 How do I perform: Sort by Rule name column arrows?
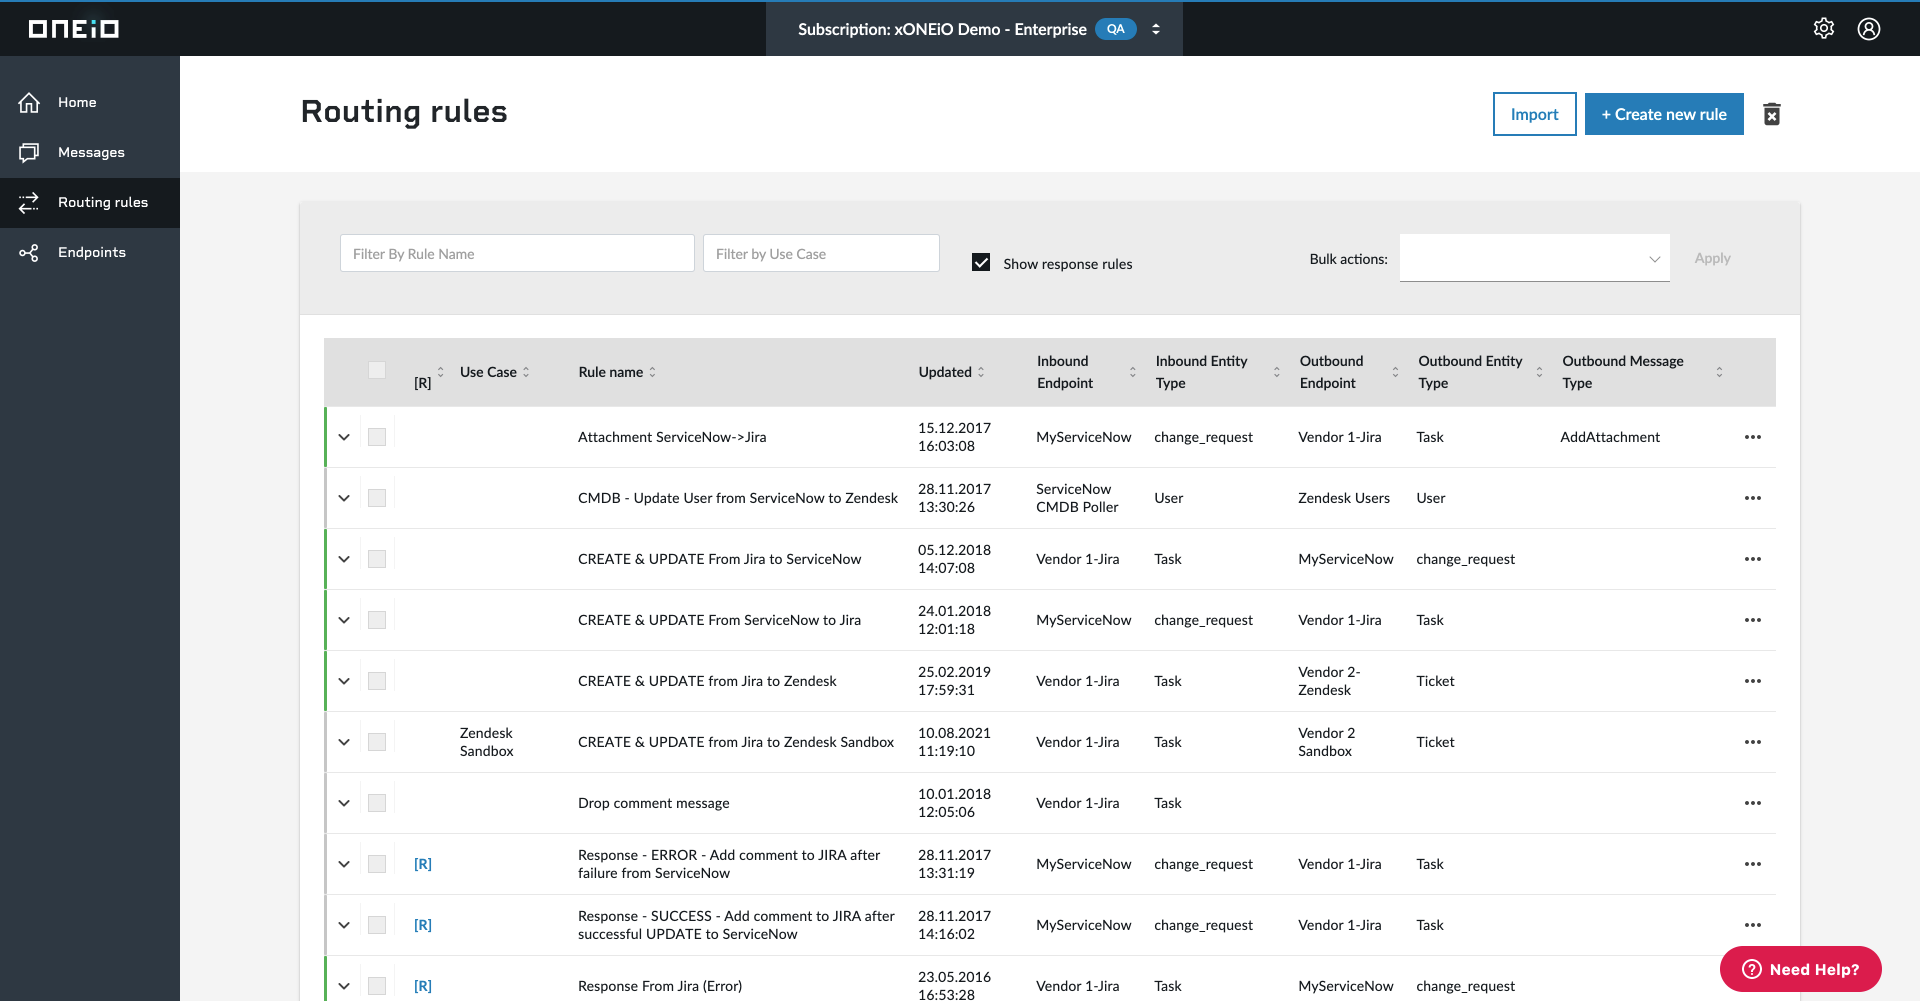click(x=653, y=372)
